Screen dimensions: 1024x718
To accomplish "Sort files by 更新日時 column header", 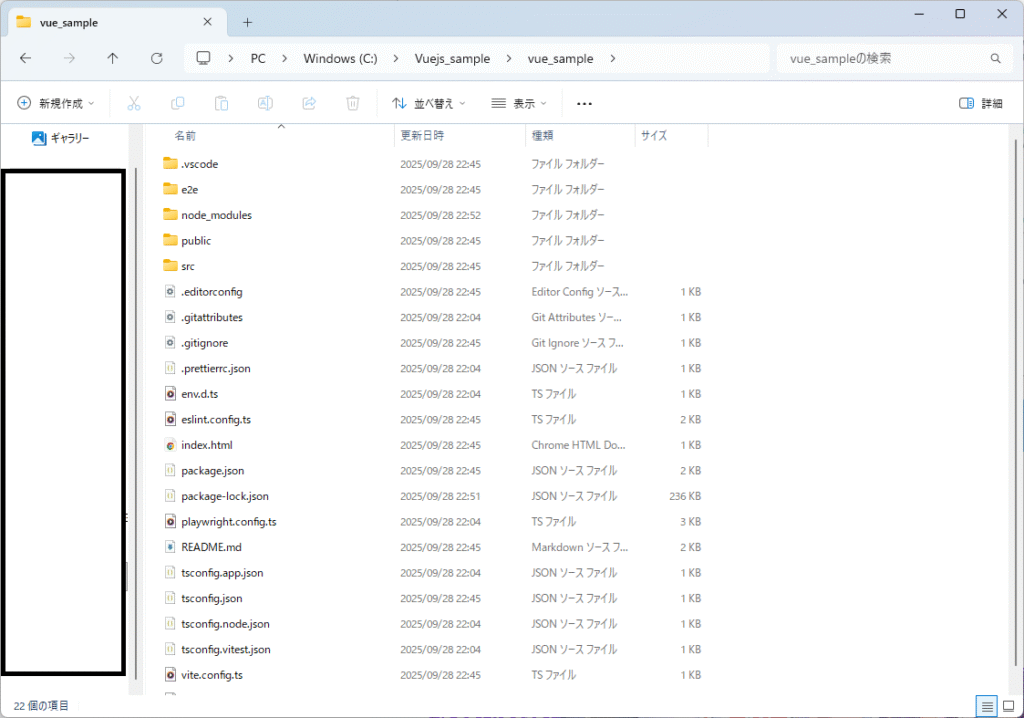I will [423, 135].
